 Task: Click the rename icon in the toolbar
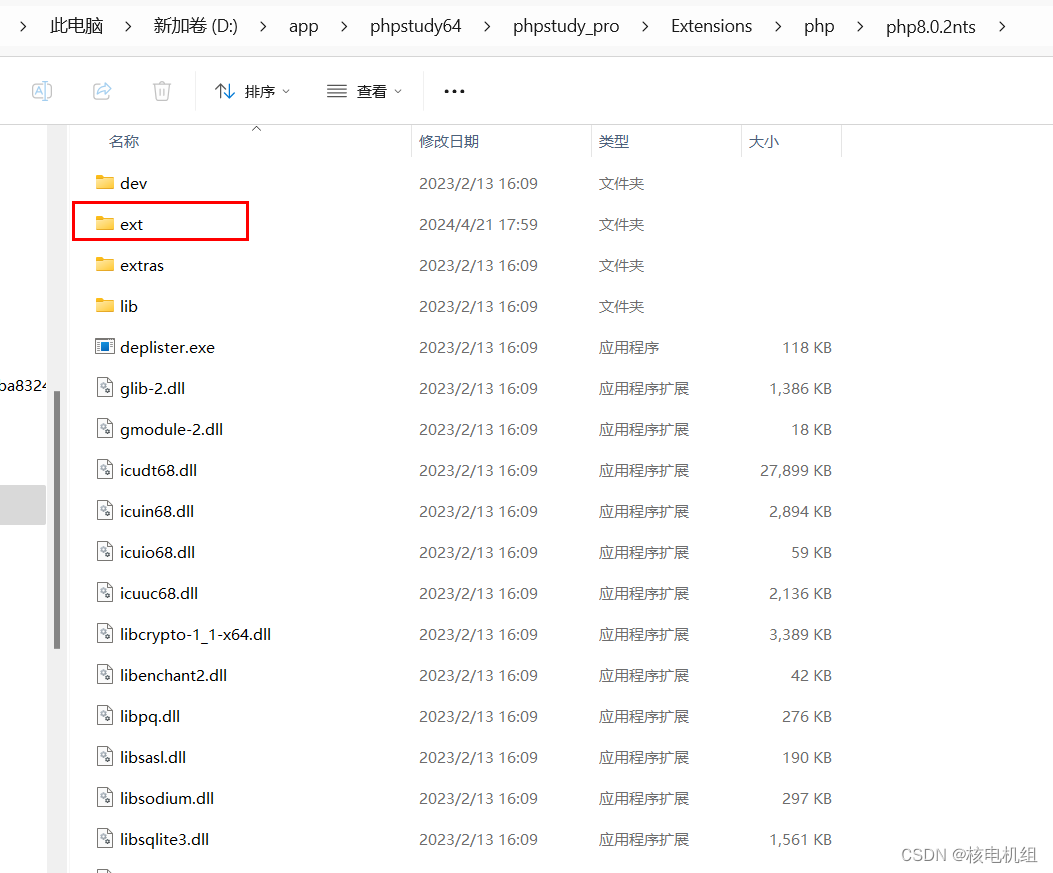41,91
